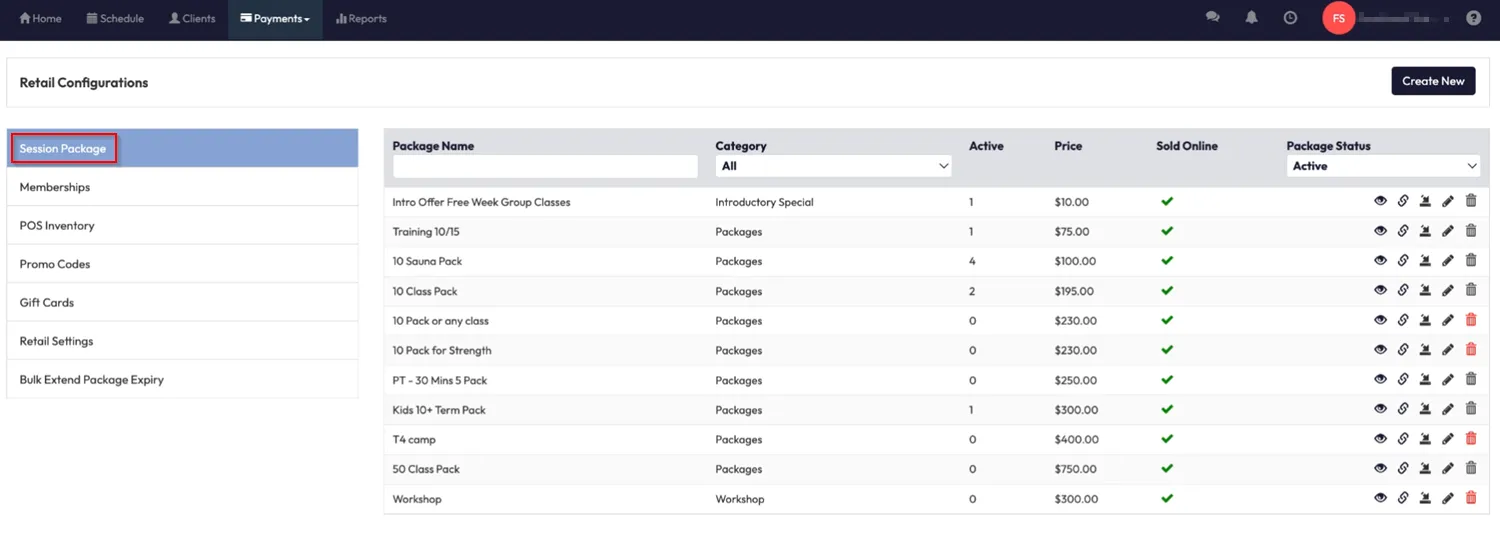Open the Category filter dropdown
Image resolution: width=1500 pixels, height=537 pixels.
pos(833,166)
